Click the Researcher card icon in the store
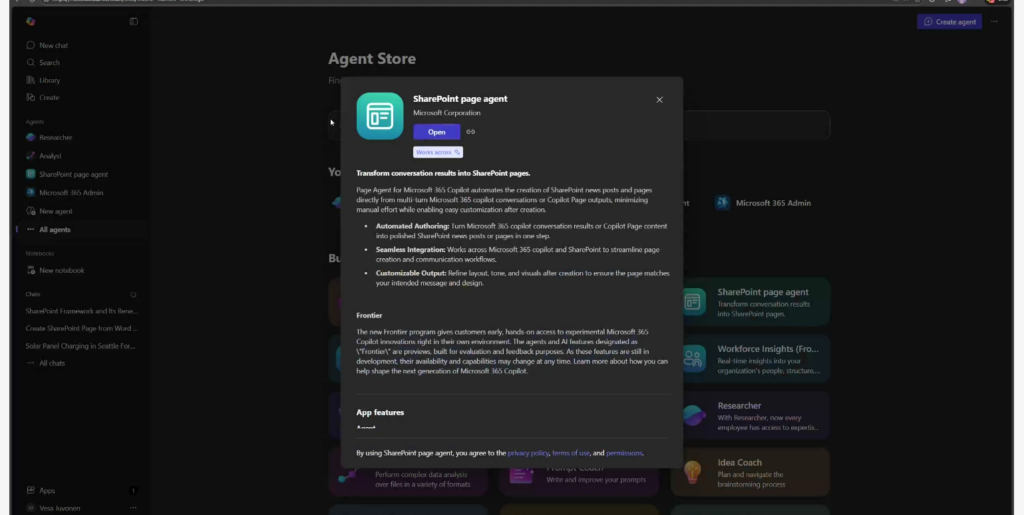This screenshot has width=1024, height=515. 692,416
